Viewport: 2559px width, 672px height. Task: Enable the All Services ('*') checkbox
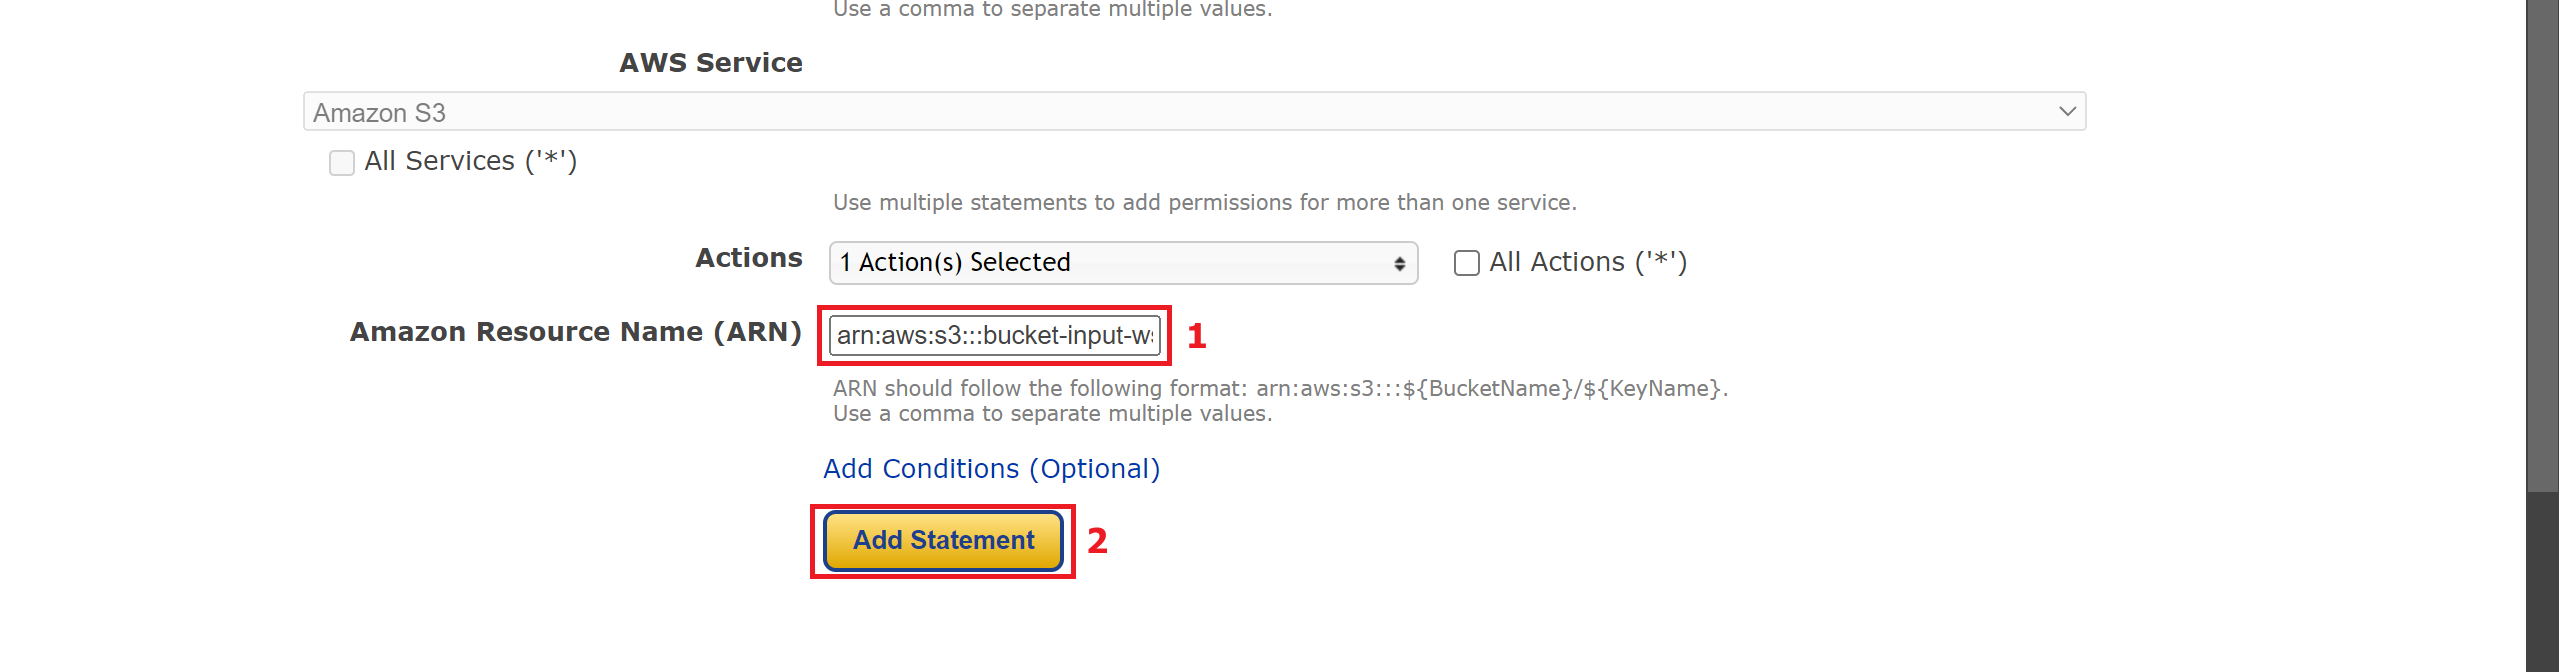pyautogui.click(x=342, y=162)
